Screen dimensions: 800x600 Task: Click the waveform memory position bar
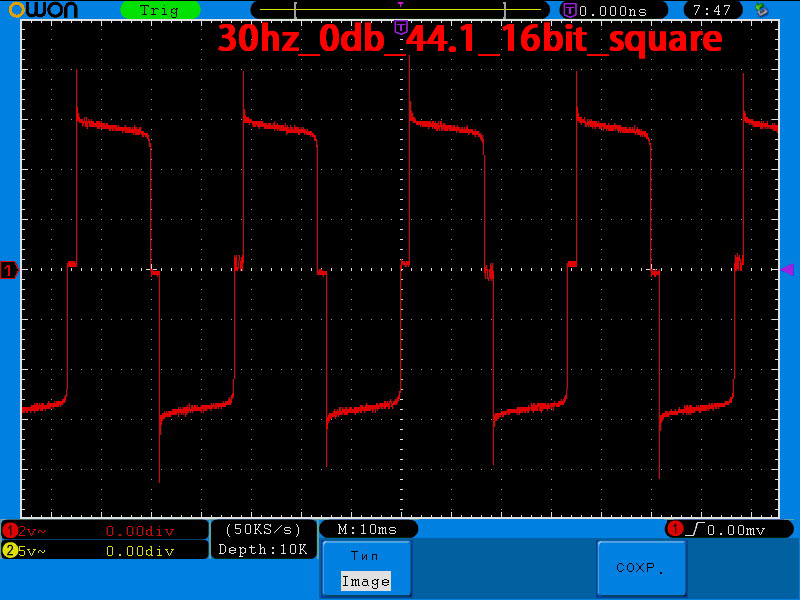pos(400,10)
